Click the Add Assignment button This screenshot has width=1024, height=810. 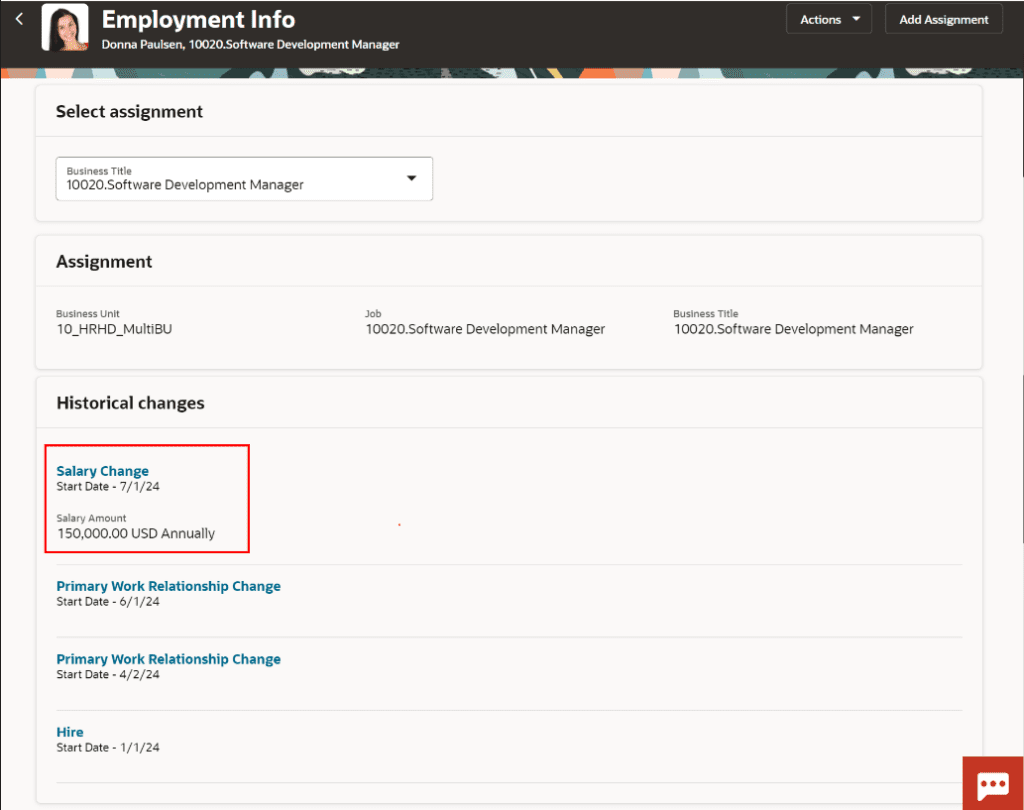coord(943,20)
